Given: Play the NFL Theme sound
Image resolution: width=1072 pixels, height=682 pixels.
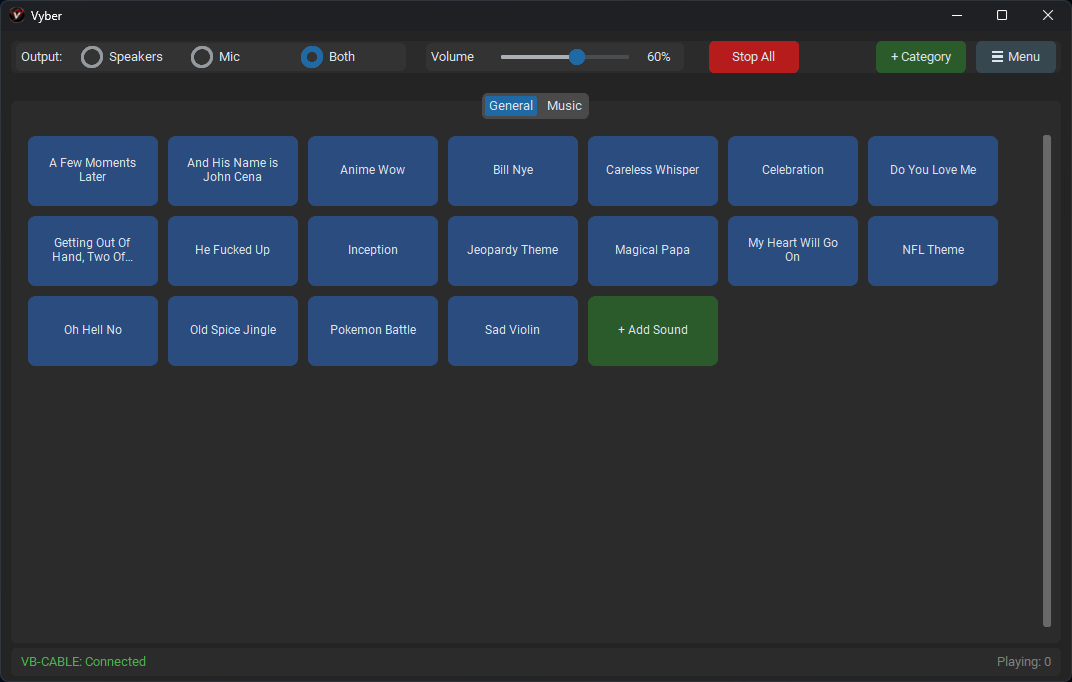Looking at the screenshot, I should (x=932, y=250).
